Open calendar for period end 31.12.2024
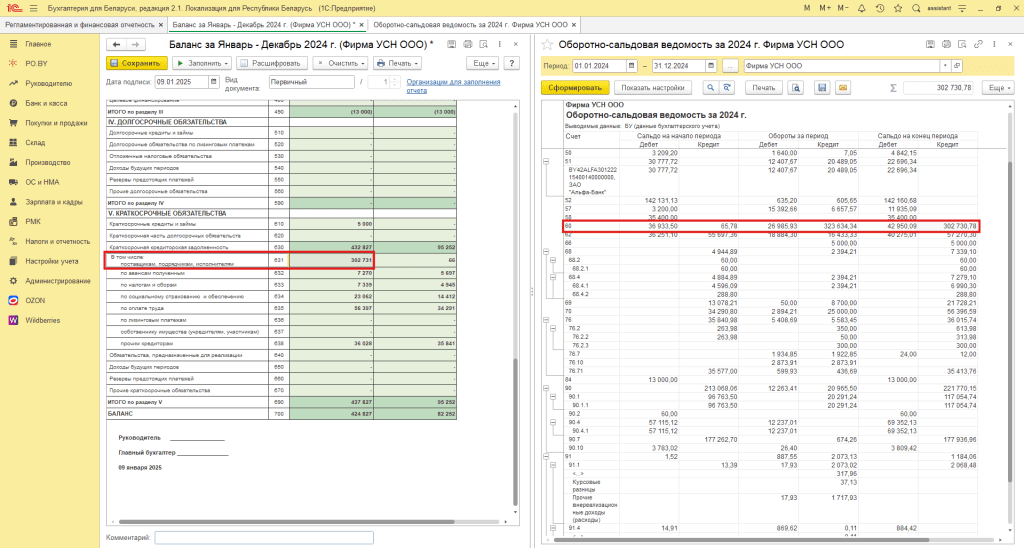The height and width of the screenshot is (548, 1024). [x=711, y=66]
